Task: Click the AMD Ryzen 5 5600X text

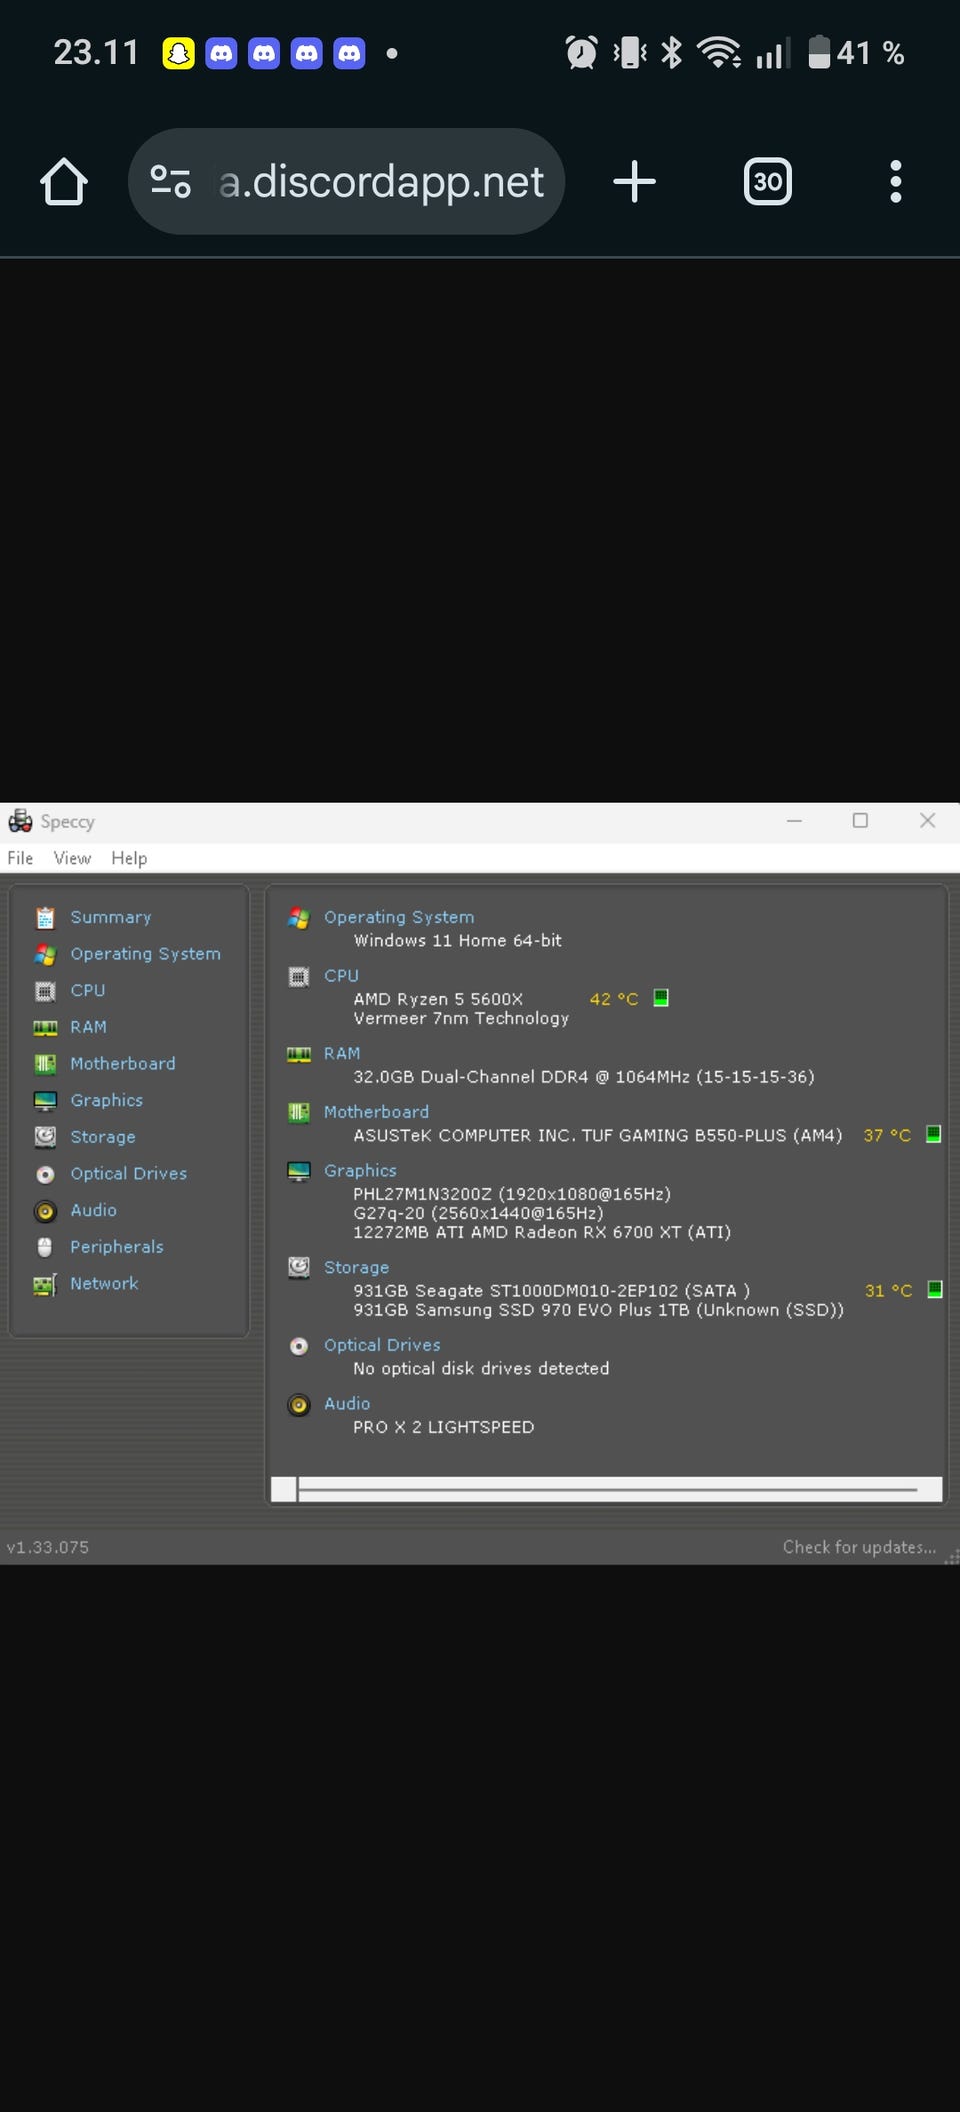Action: [x=438, y=999]
